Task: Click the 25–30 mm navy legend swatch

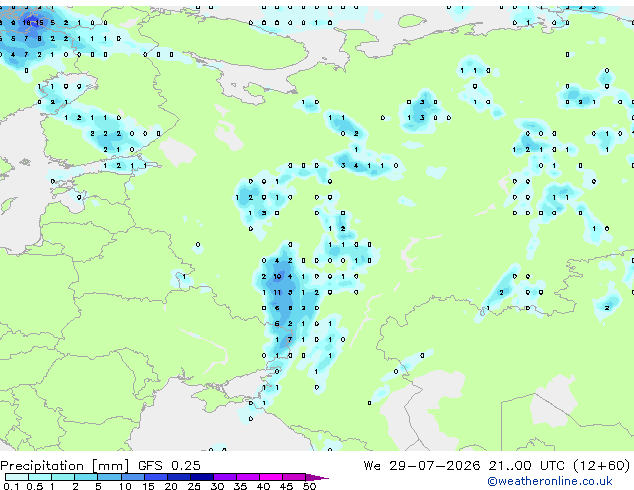Action: click(x=201, y=477)
